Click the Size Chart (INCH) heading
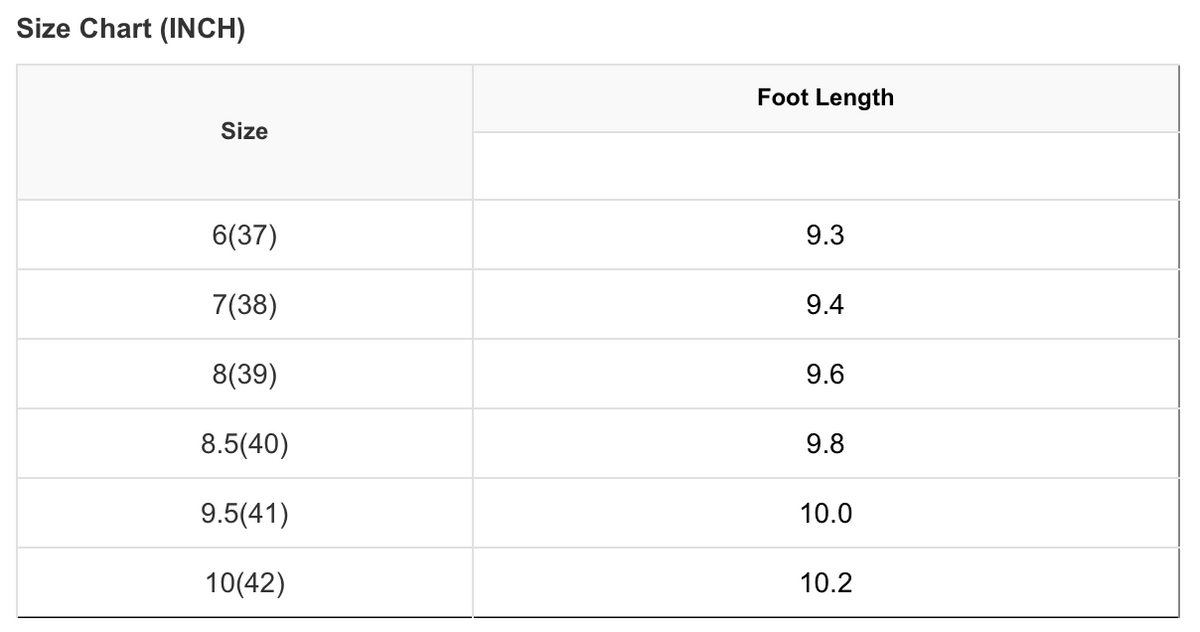Image resolution: width=1200 pixels, height=632 pixels. click(131, 29)
